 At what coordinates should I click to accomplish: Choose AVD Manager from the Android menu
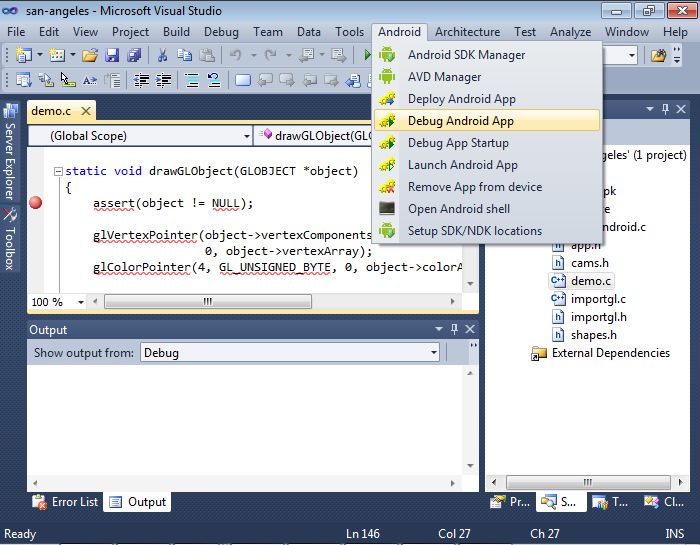(x=487, y=77)
